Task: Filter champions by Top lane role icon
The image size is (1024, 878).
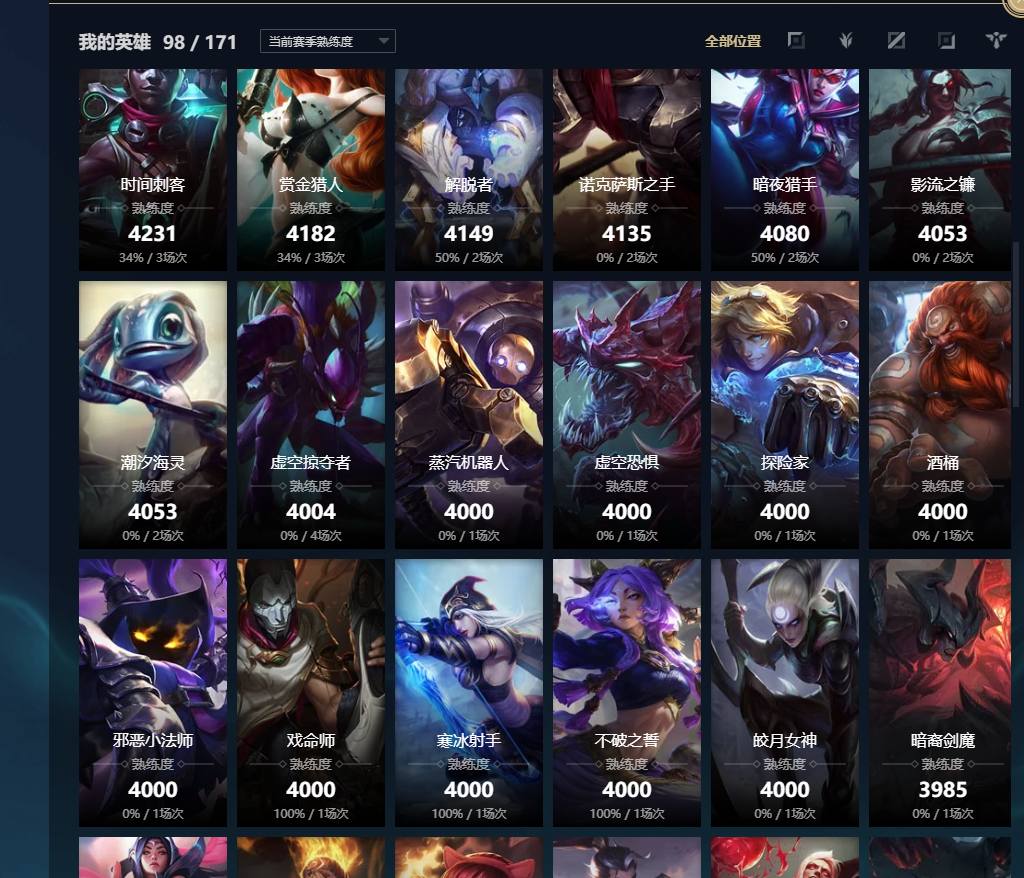Action: click(795, 41)
